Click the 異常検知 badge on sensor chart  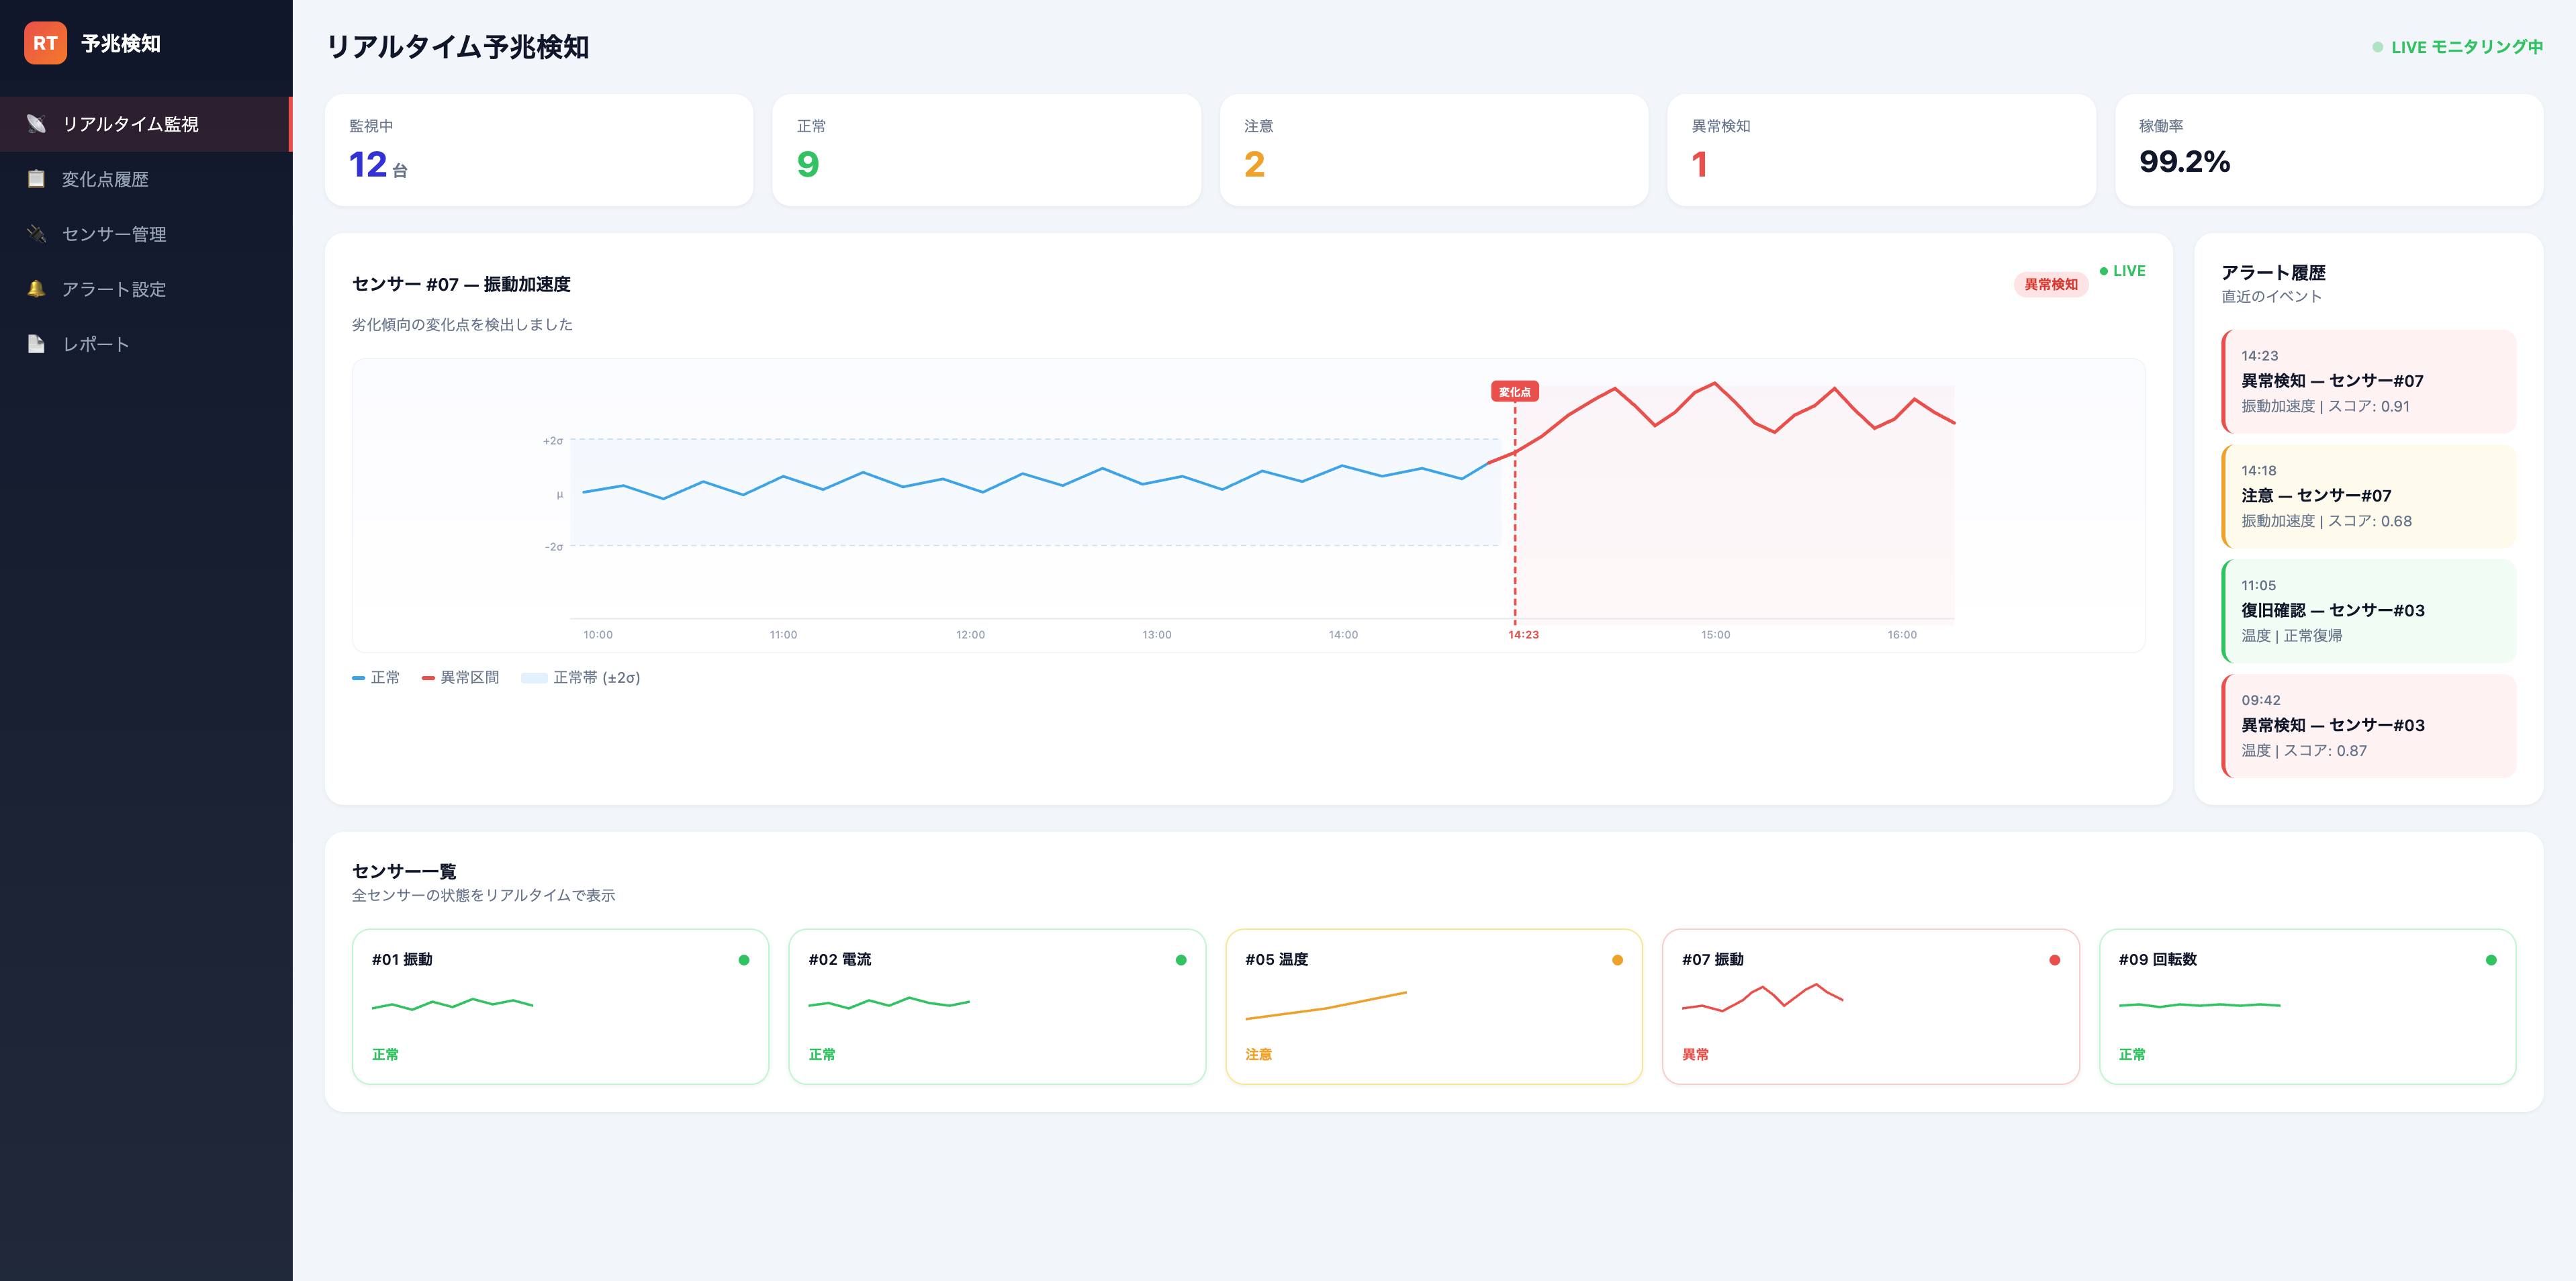[x=2050, y=284]
